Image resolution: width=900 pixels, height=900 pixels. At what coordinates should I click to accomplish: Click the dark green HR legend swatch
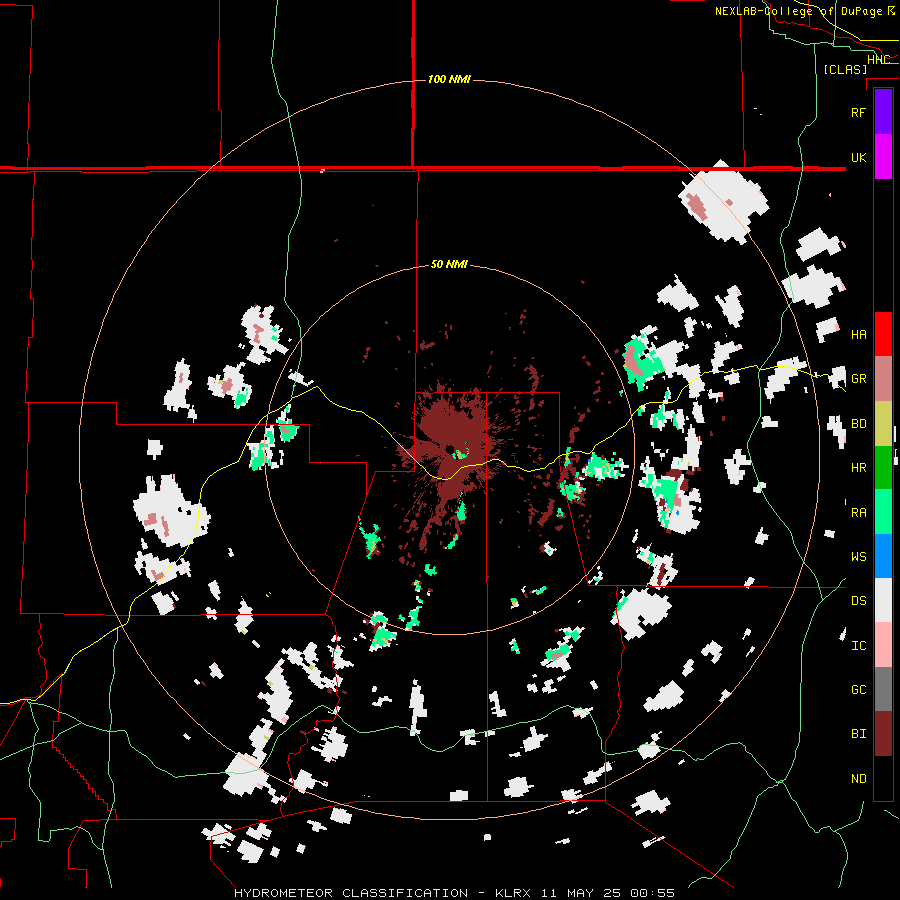[x=883, y=468]
